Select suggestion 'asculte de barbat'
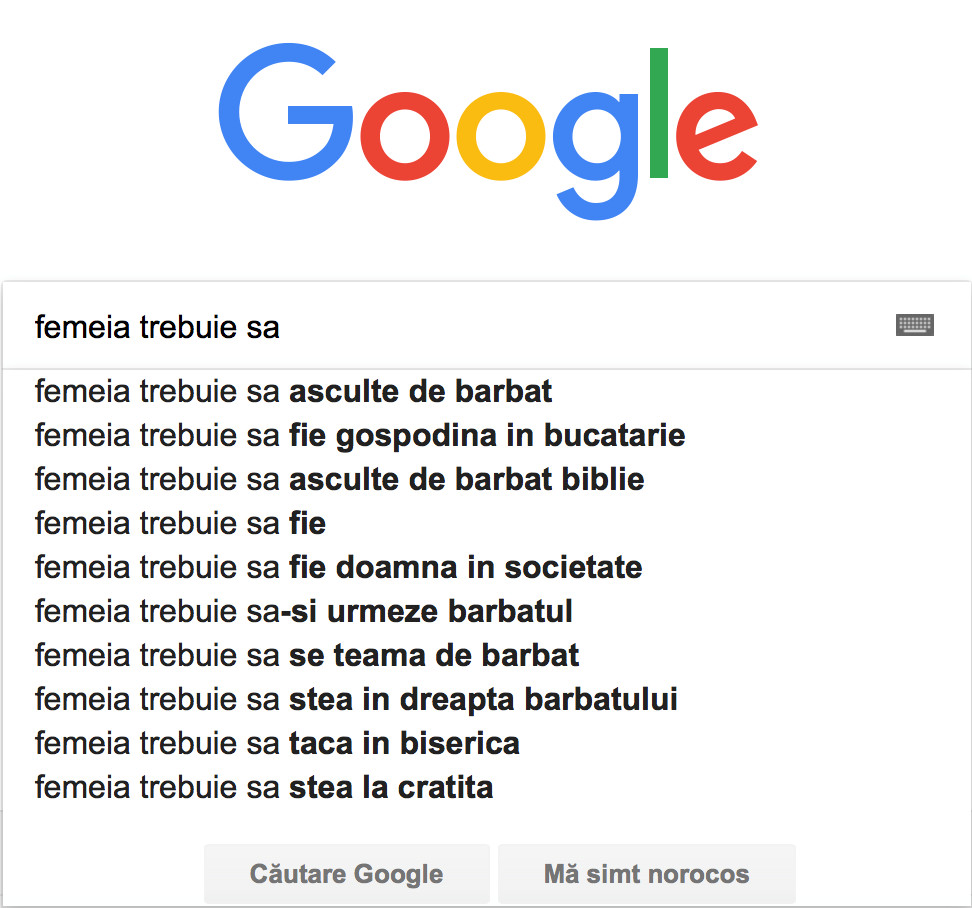This screenshot has height=908, width=972. pos(294,391)
